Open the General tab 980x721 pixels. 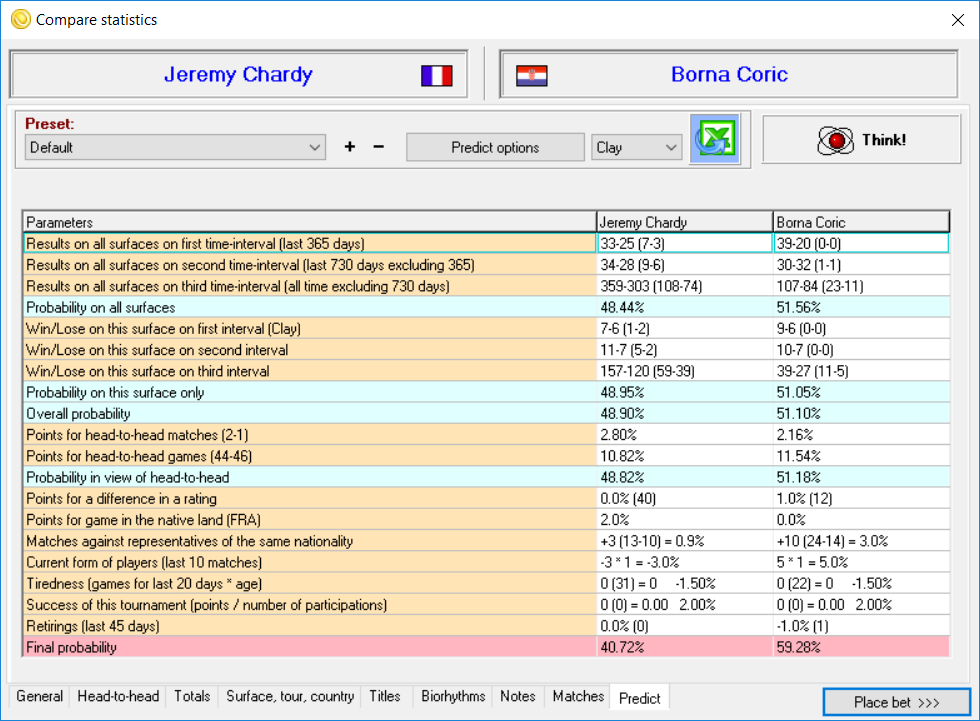[x=39, y=696]
